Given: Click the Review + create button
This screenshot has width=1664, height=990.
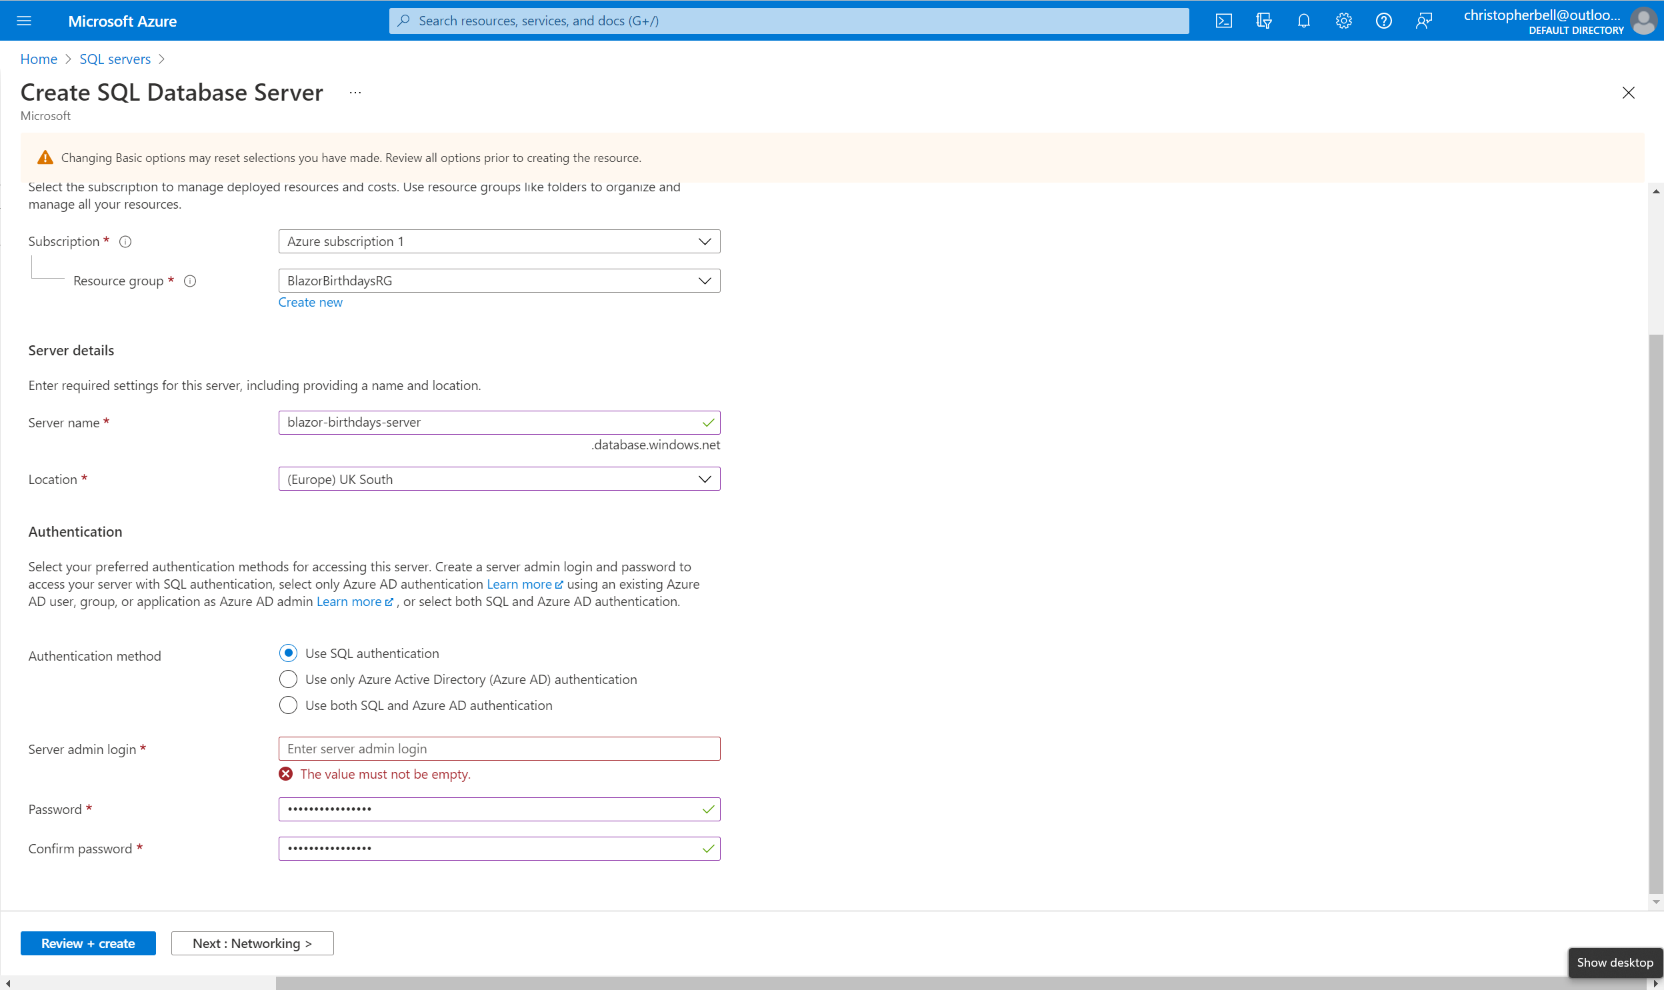Looking at the screenshot, I should point(87,943).
